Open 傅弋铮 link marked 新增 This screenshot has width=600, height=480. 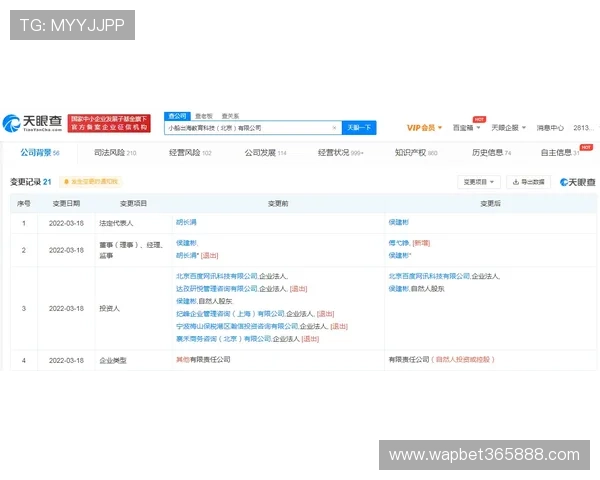point(399,243)
